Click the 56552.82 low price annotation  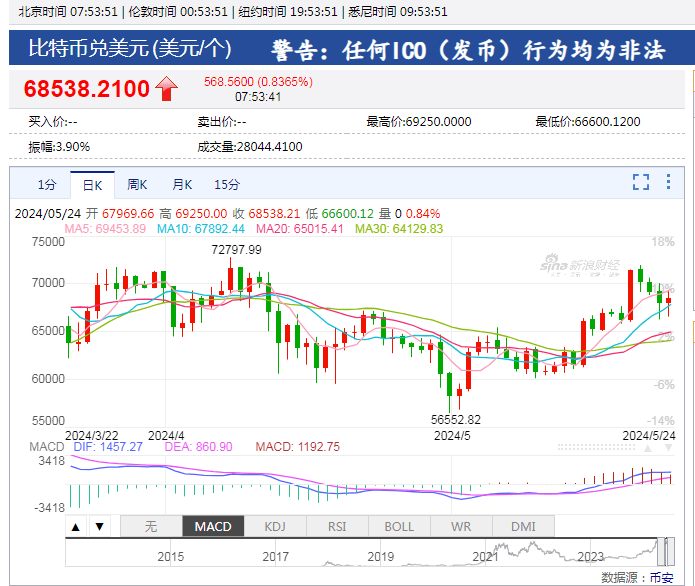coord(456,419)
